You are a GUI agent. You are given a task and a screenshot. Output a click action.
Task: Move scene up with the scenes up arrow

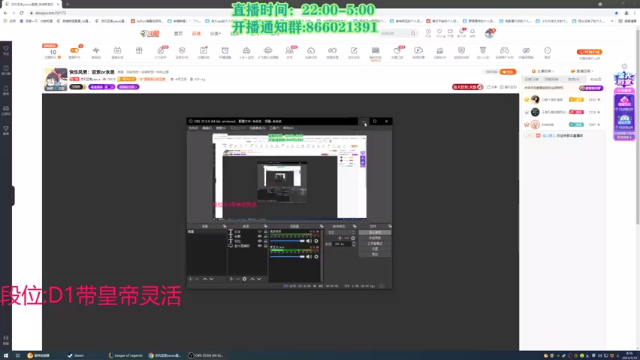[205, 279]
